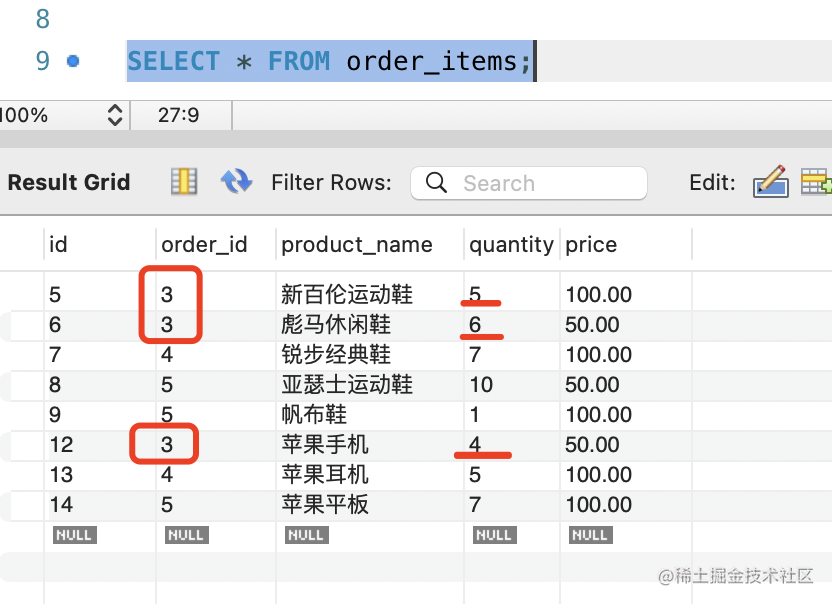Click the price column header

(x=591, y=245)
